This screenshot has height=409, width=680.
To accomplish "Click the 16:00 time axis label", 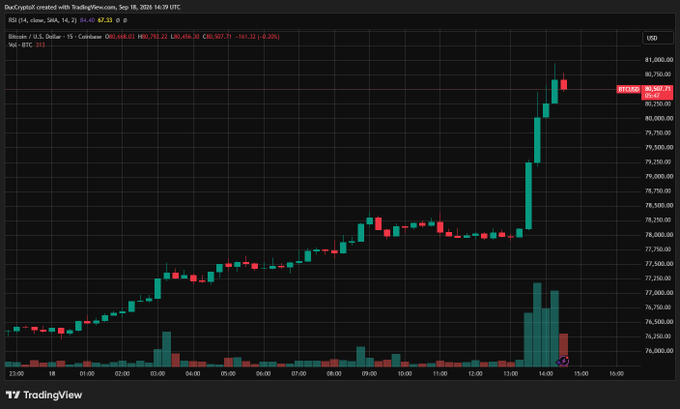I will pos(616,373).
